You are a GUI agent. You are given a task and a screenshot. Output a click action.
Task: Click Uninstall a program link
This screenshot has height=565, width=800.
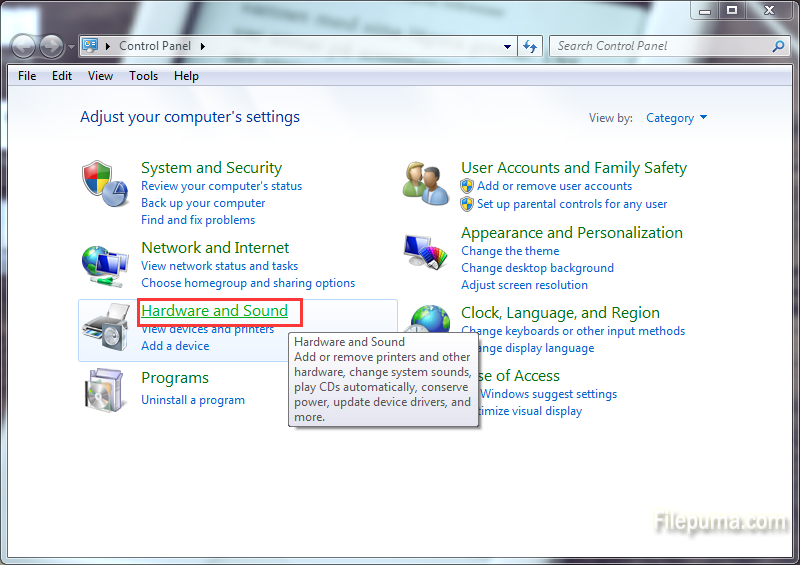pyautogui.click(x=193, y=400)
